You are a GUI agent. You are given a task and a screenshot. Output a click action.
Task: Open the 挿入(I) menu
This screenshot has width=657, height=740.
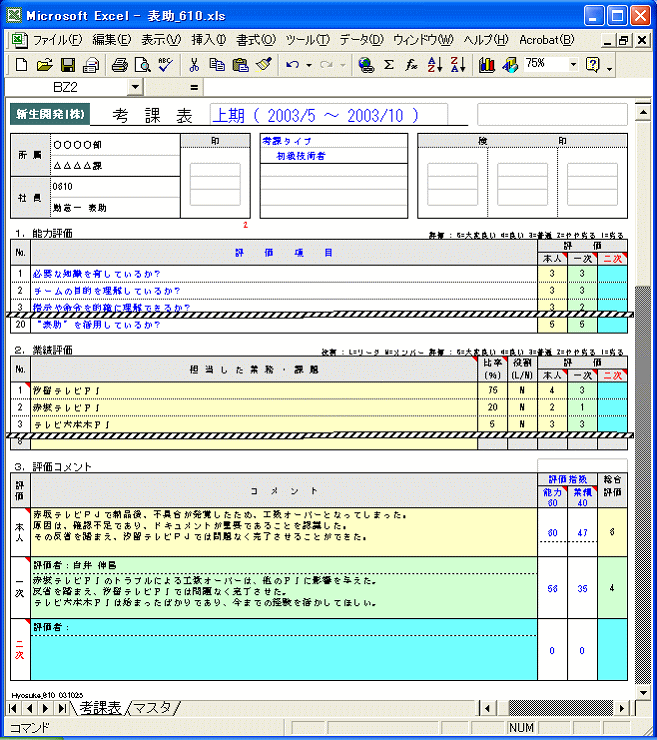pos(209,40)
